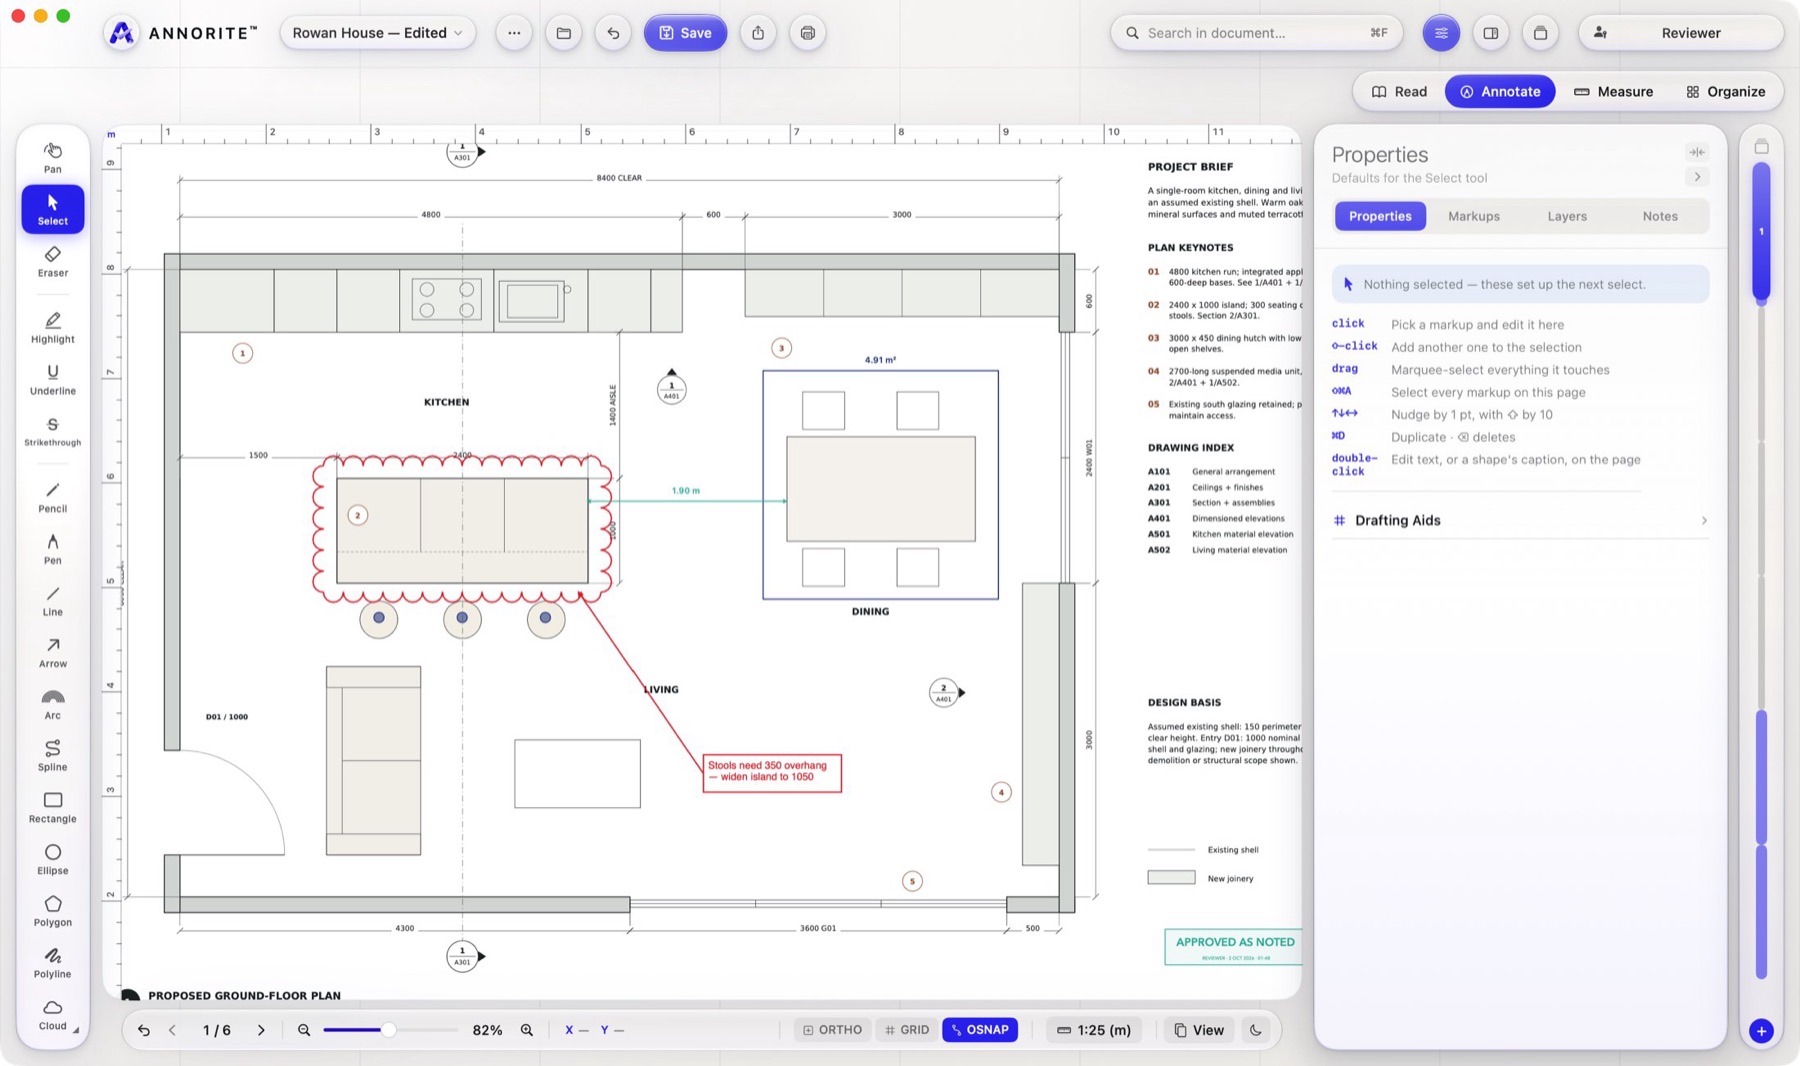Select the Polygon tool

(x=53, y=912)
